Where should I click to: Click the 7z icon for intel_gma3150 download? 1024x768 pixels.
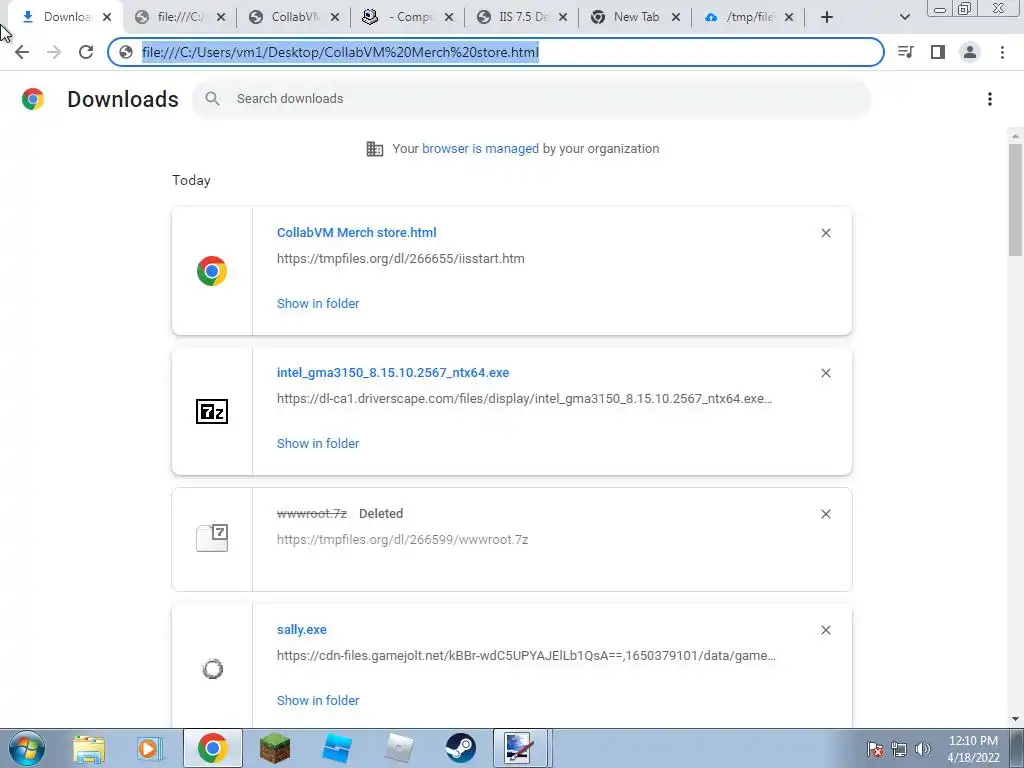(x=212, y=411)
